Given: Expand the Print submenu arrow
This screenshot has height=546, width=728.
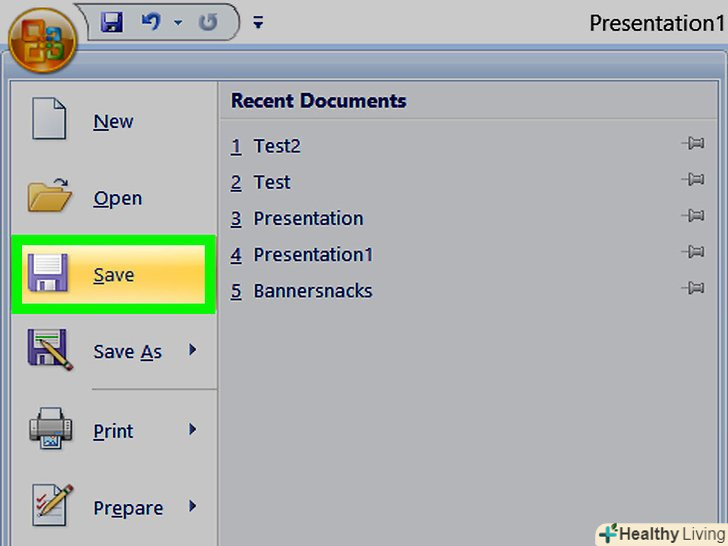Looking at the screenshot, I should point(192,430).
